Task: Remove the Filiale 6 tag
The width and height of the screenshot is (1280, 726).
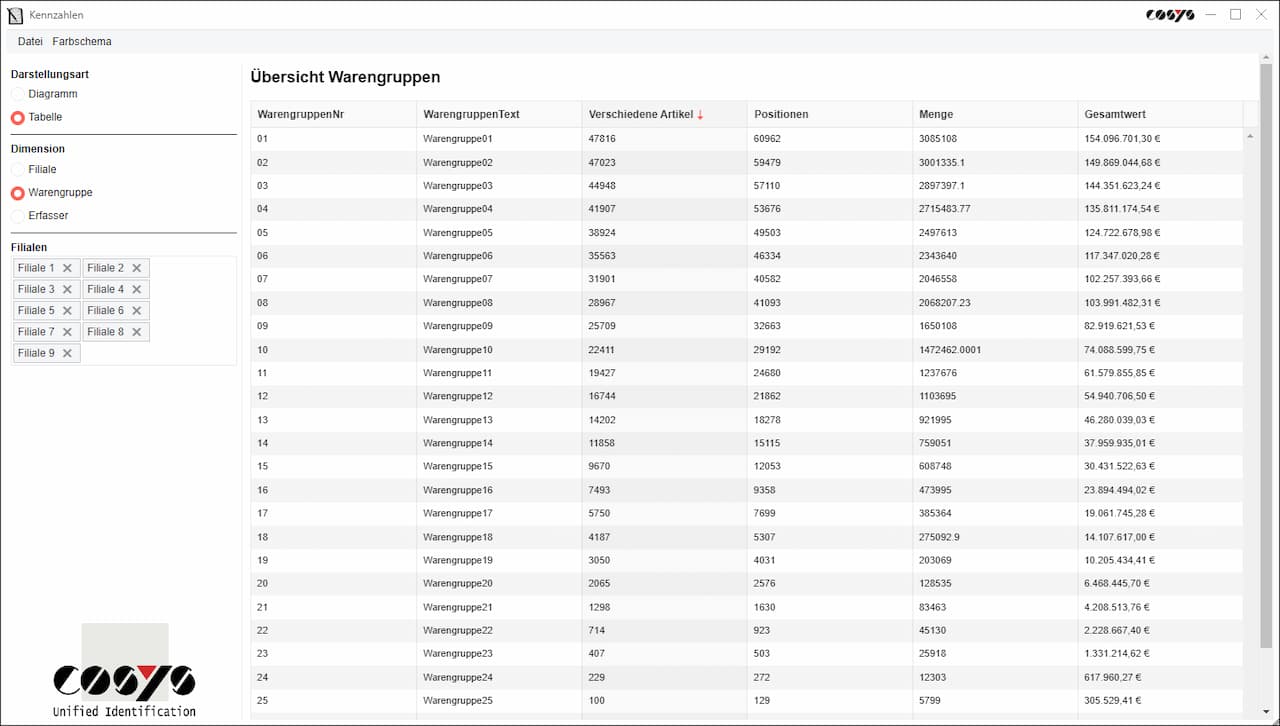Action: [x=137, y=310]
